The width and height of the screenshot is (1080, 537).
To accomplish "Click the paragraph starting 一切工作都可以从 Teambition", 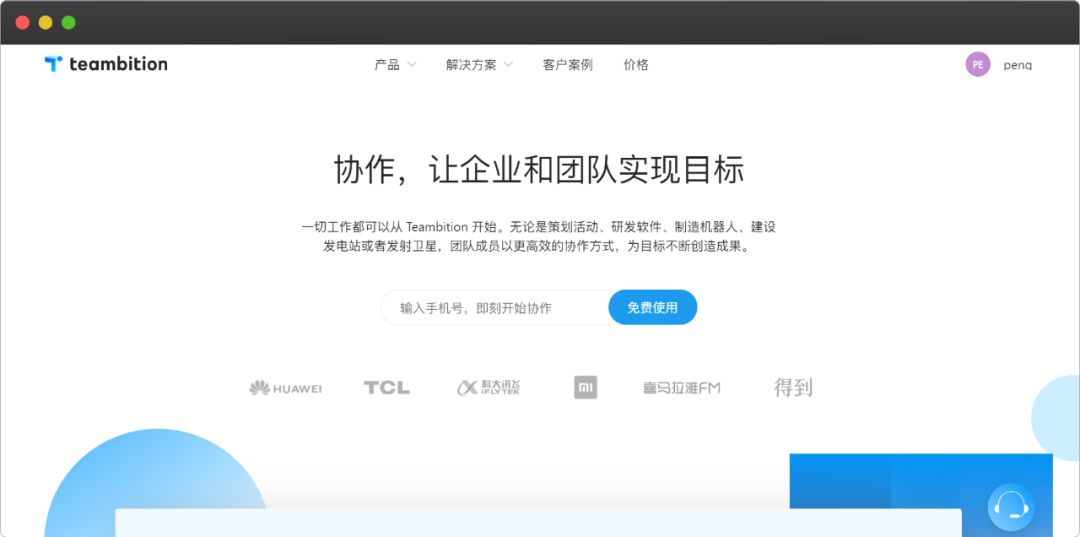I will coord(539,236).
